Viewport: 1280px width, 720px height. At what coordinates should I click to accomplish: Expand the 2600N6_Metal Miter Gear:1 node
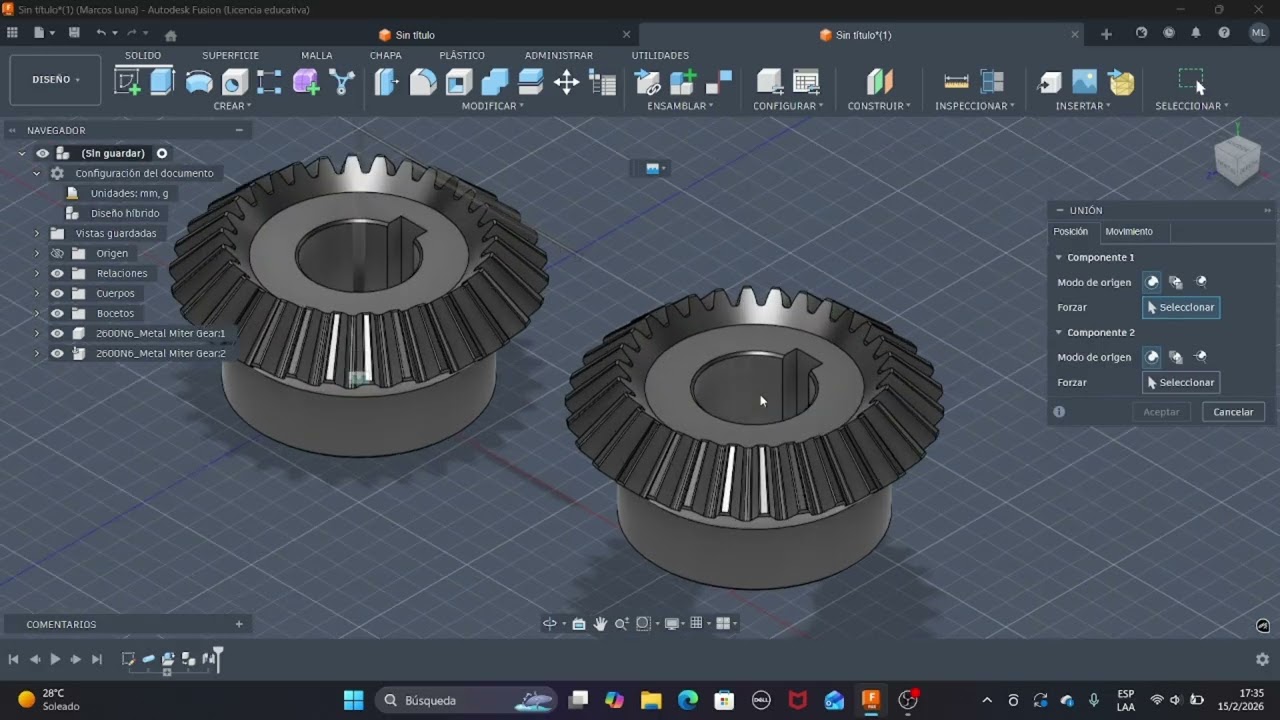pos(37,333)
